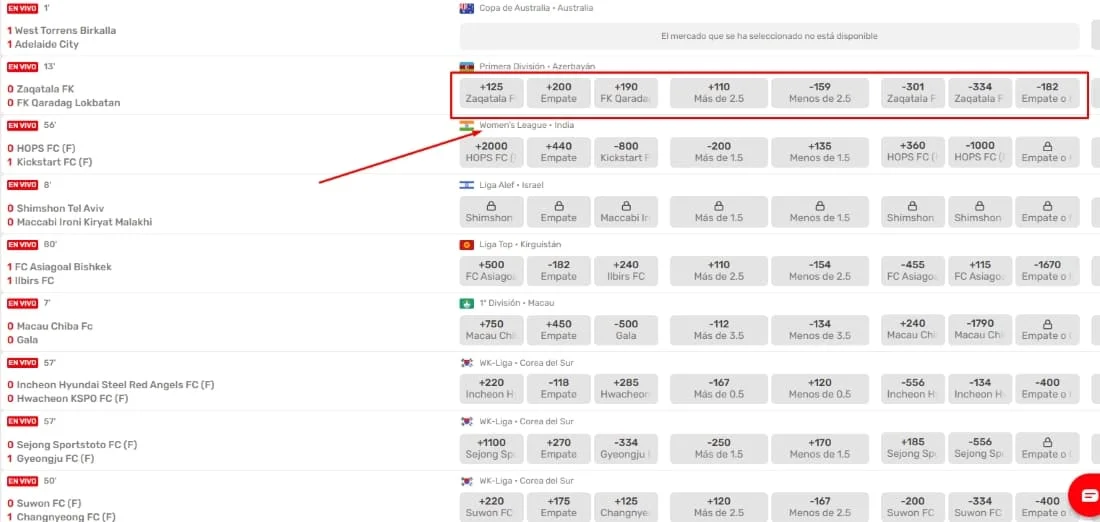Click the Israel flag beside Liga Alef
The width and height of the screenshot is (1100, 522).
click(466, 185)
